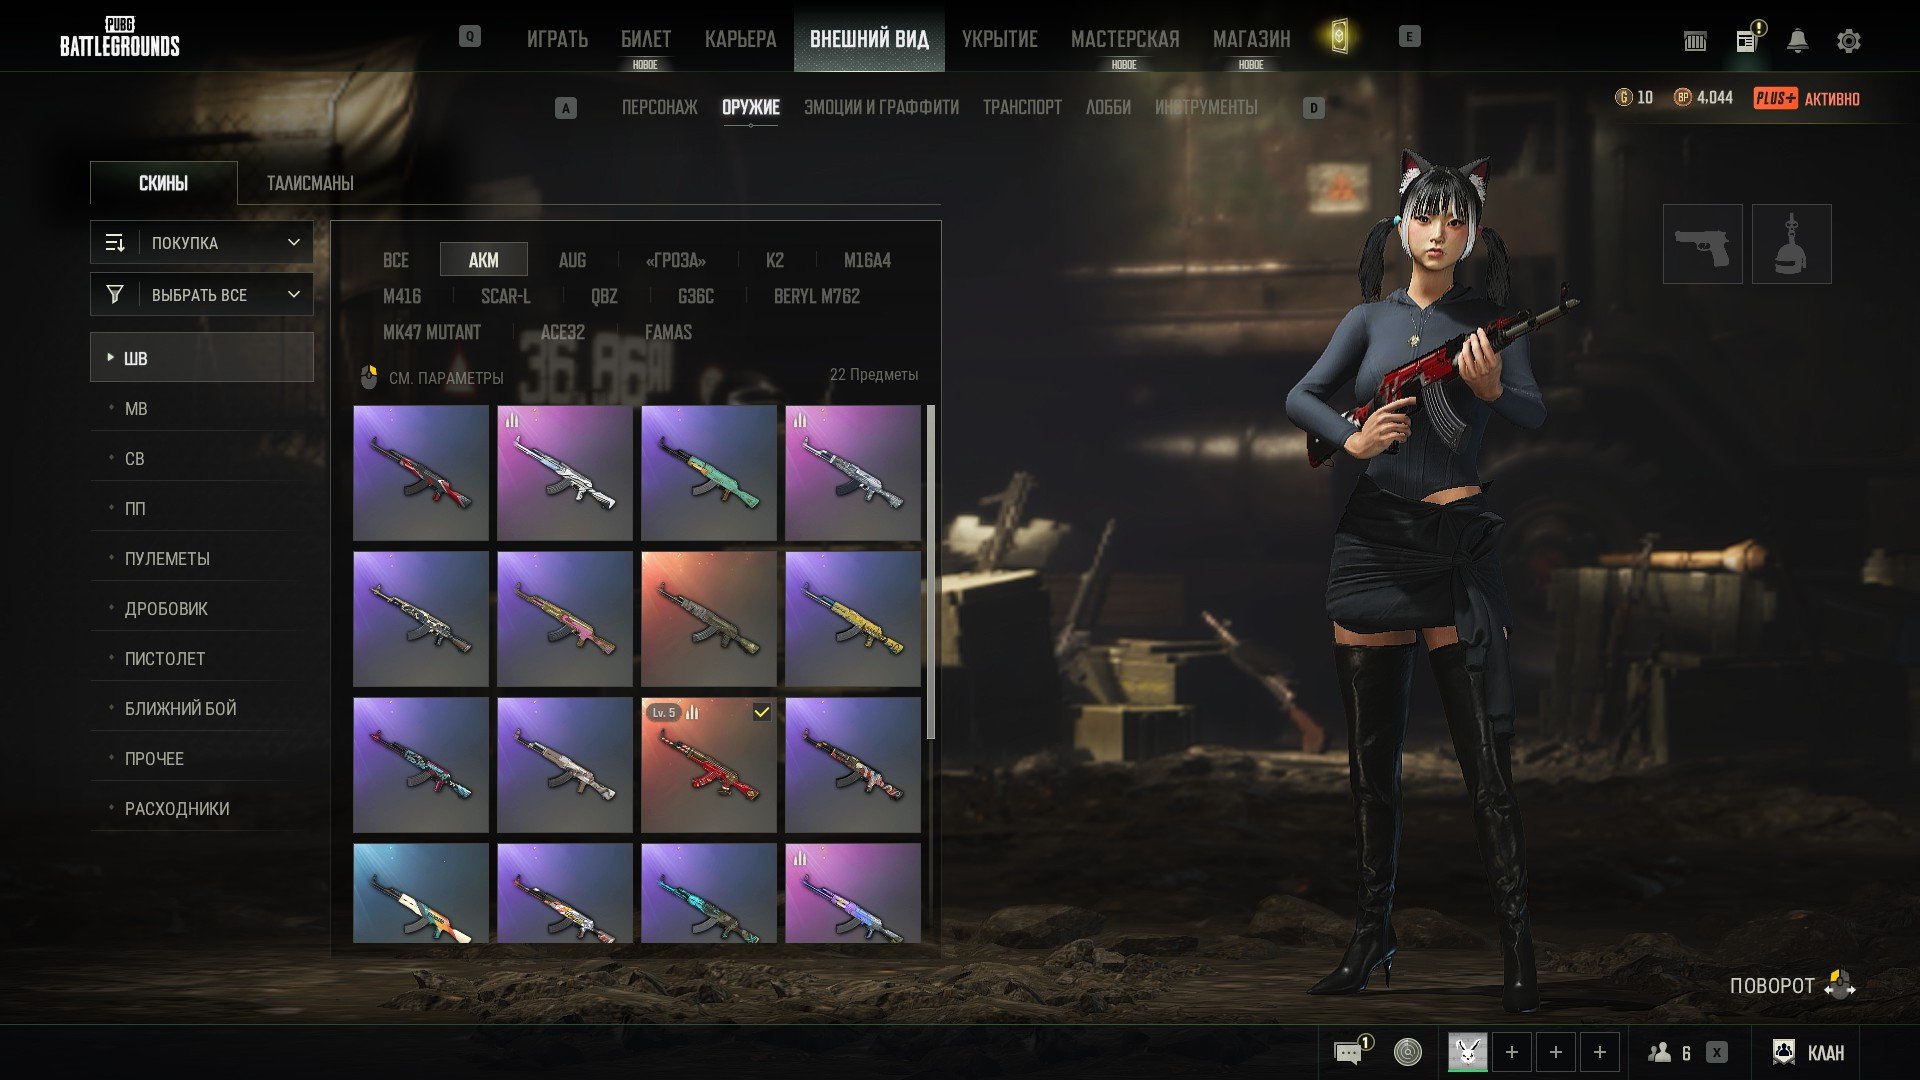Switch to the ТАЛИСМАНЫ tab
Viewport: 1920px width, 1080px height.
coord(310,183)
